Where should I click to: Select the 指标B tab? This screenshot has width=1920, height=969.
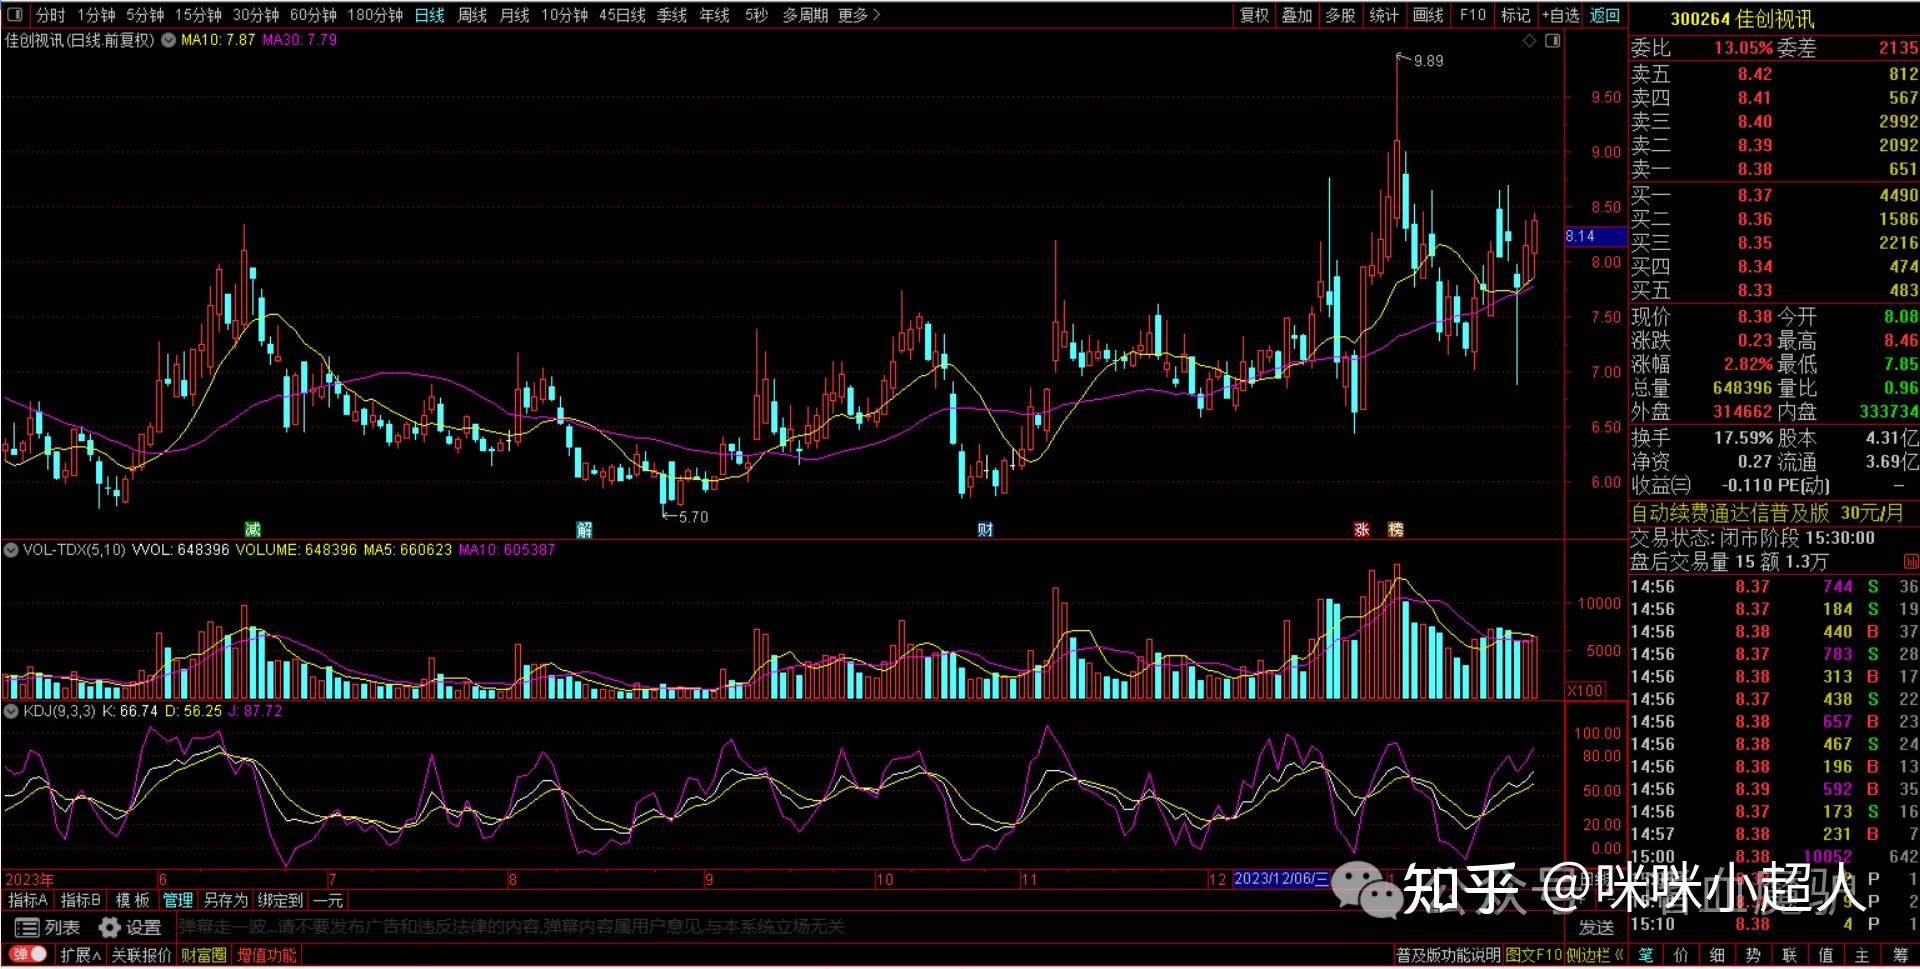click(80, 900)
